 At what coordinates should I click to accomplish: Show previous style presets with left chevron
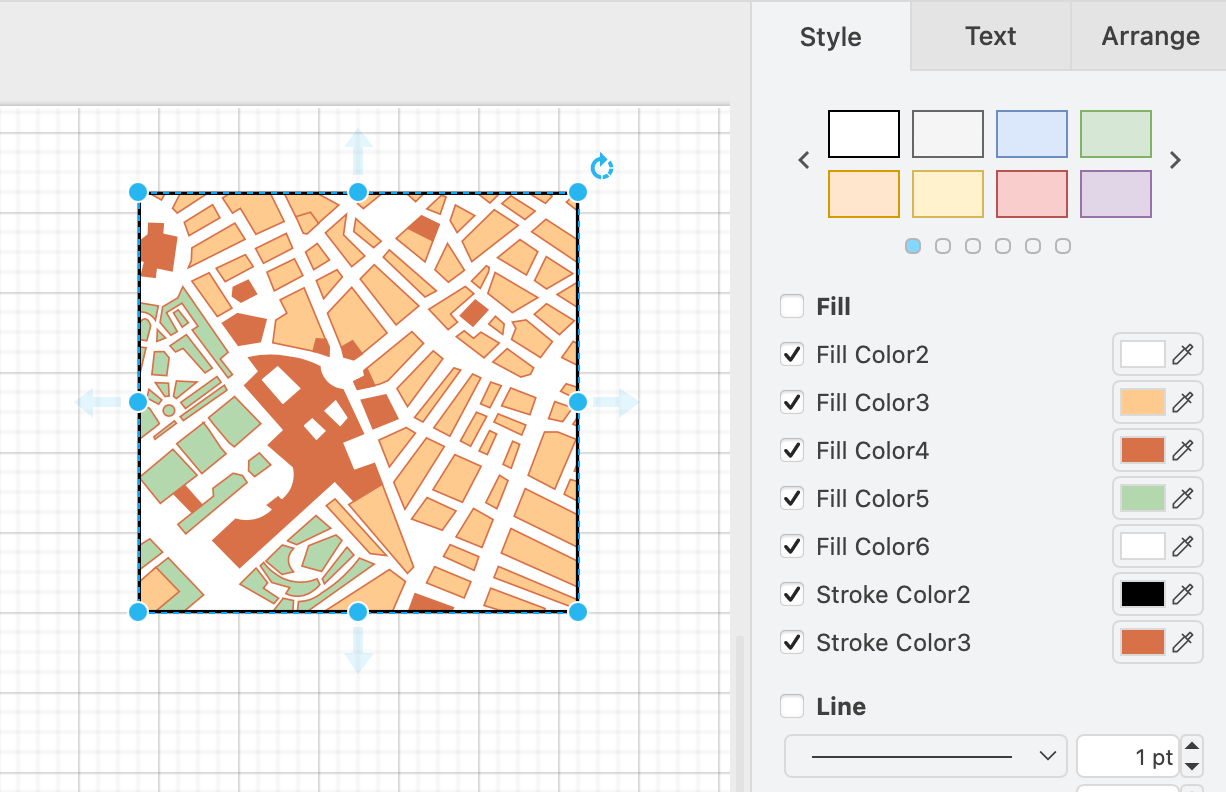[x=803, y=160]
